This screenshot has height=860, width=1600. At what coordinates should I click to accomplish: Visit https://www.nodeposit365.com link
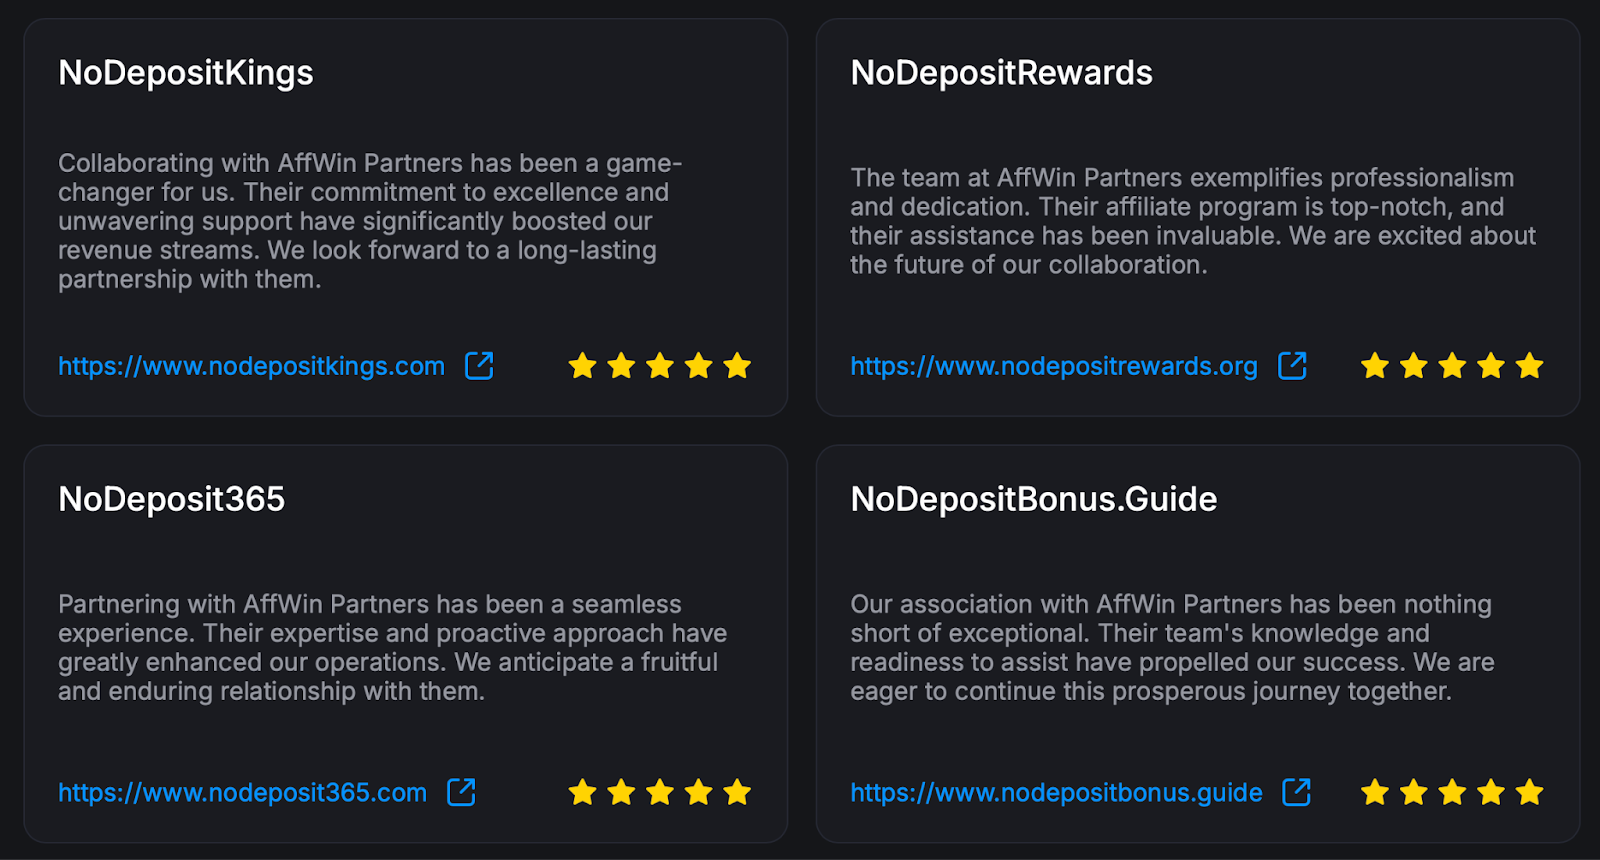point(242,792)
